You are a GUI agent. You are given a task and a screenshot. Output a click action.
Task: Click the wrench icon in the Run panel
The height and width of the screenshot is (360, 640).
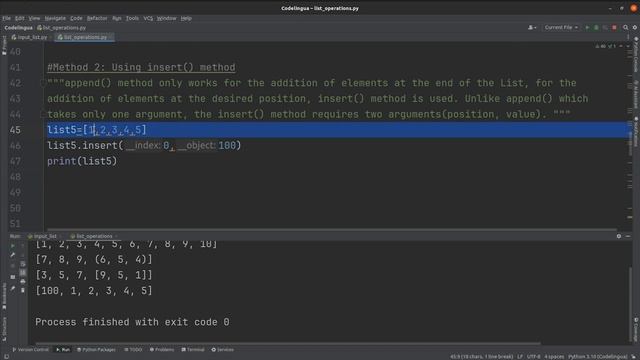click(13, 255)
